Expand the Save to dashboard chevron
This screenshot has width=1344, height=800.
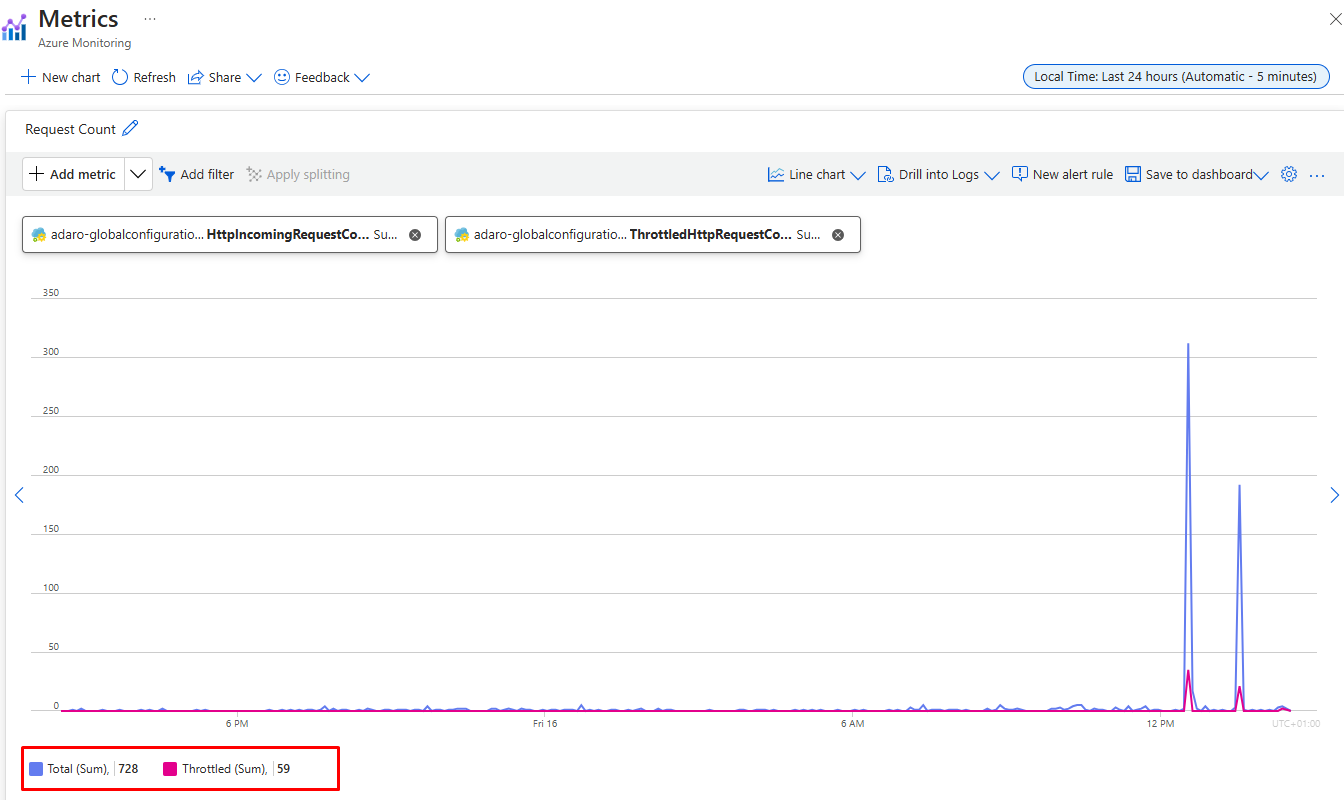pos(1261,175)
